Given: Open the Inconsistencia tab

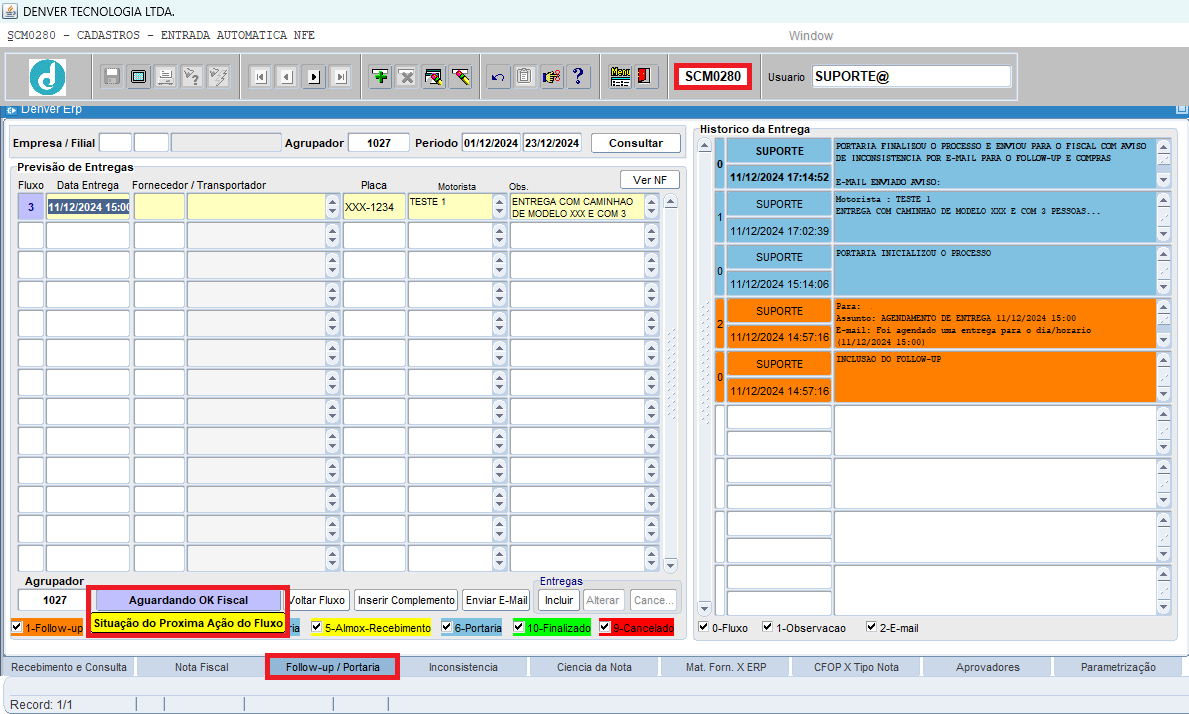Looking at the screenshot, I should (x=463, y=667).
